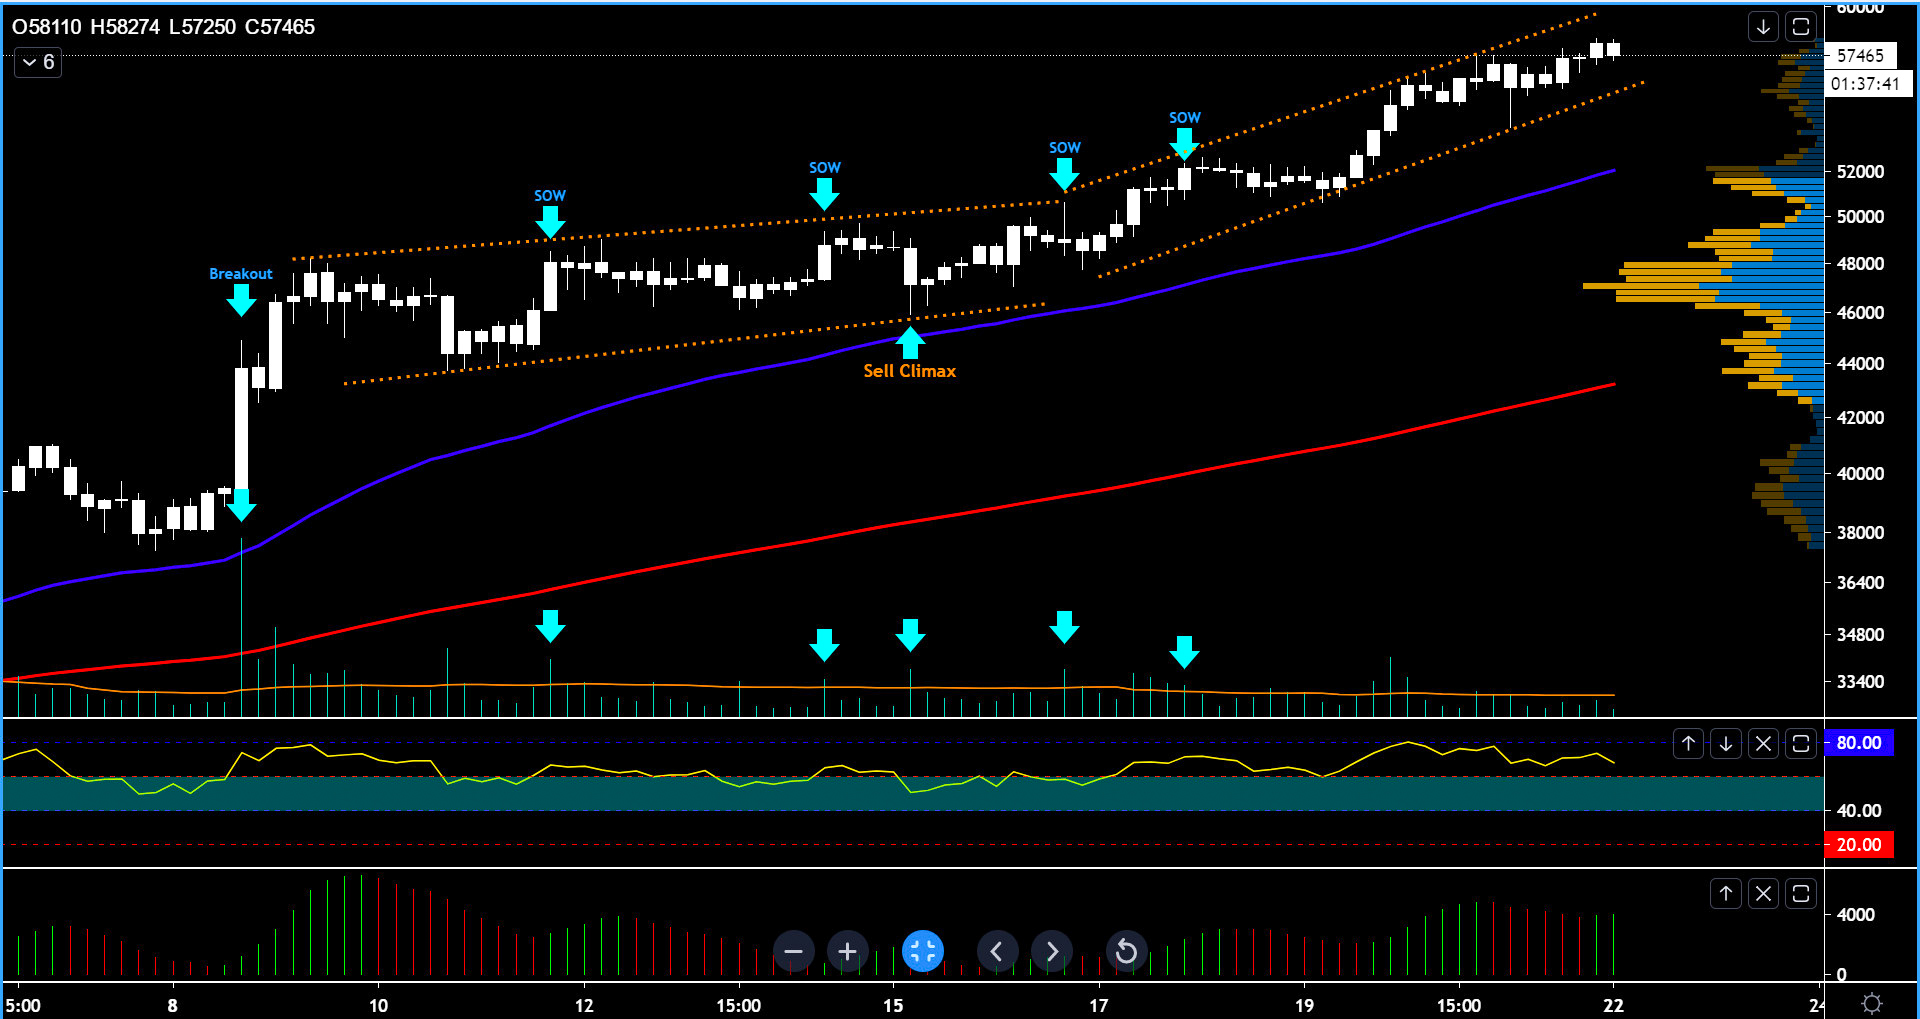Image resolution: width=1920 pixels, height=1019 pixels.
Task: Select the "Sell Climax" text annotation
Action: click(x=909, y=371)
